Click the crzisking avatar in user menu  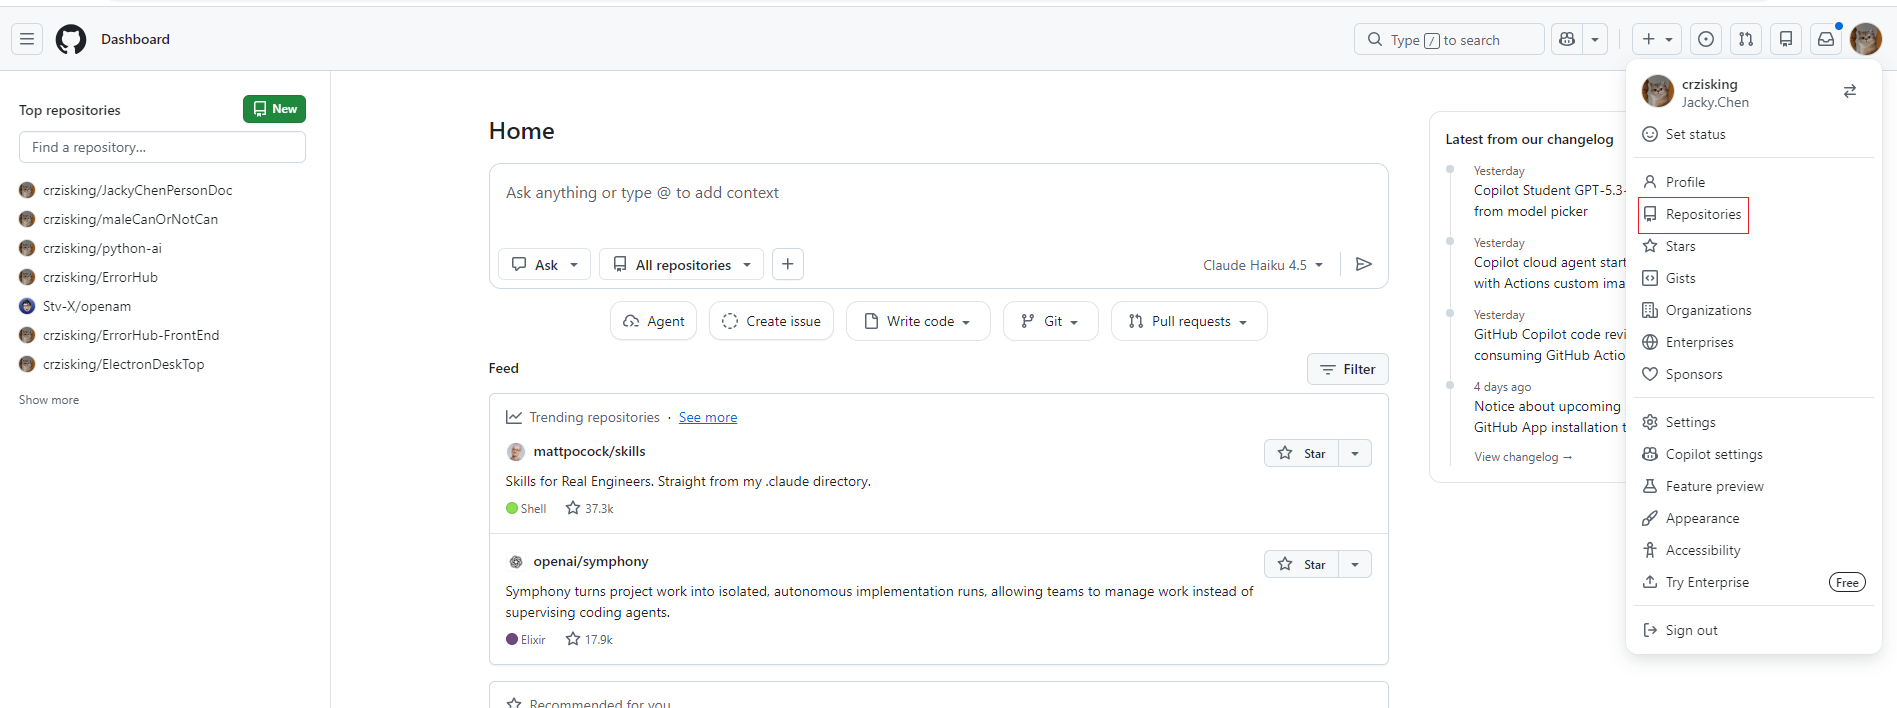[1658, 91]
